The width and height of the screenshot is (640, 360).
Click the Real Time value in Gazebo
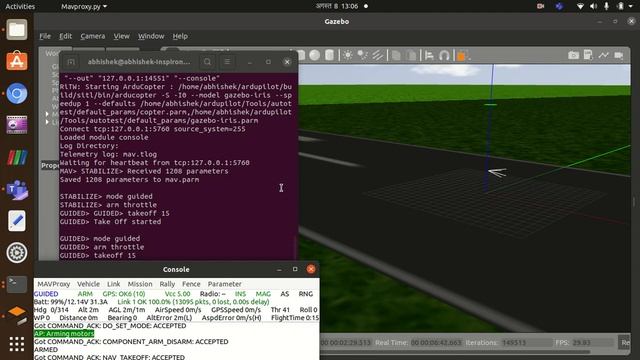pos(436,342)
